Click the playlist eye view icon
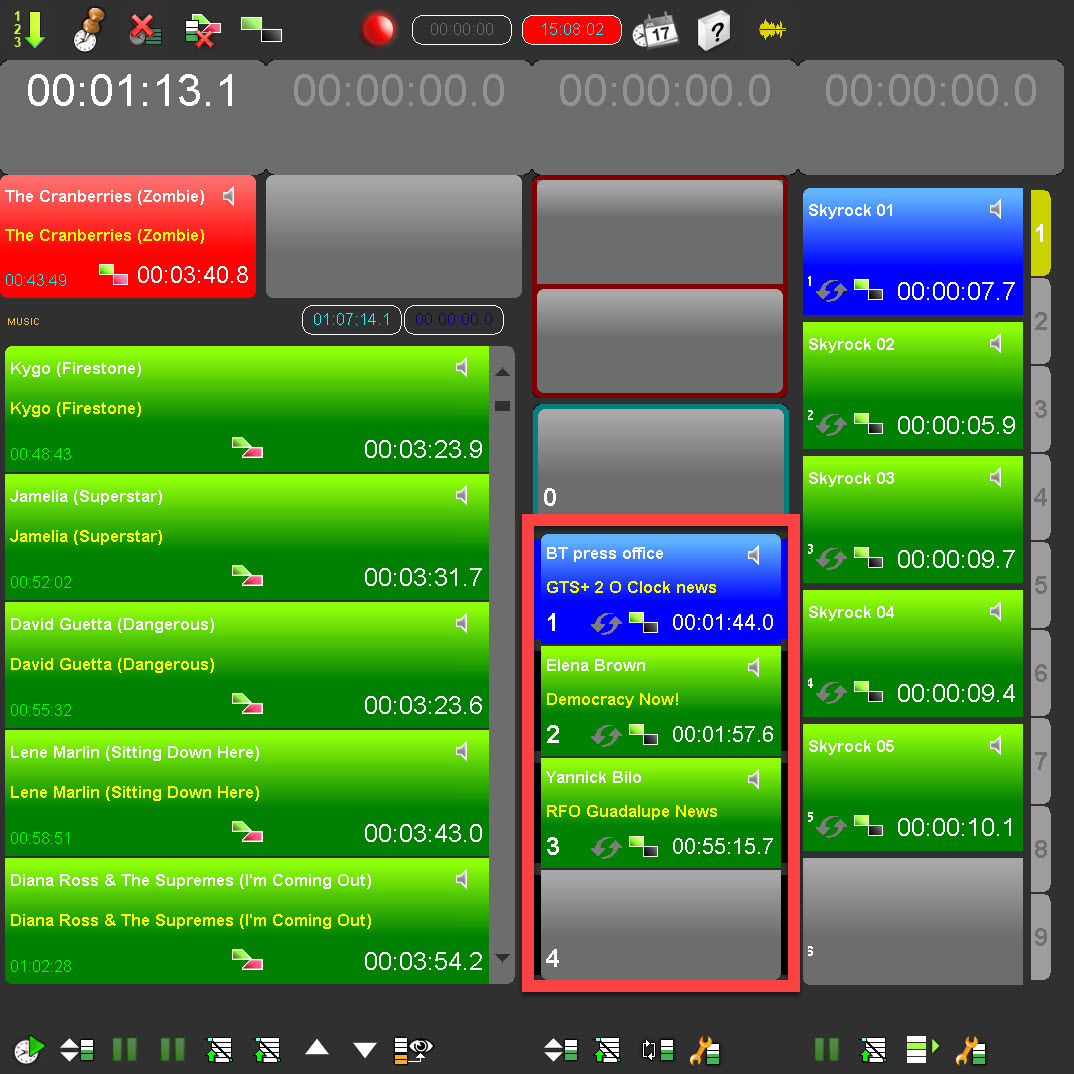Screen dimensions: 1074x1074 [413, 1049]
